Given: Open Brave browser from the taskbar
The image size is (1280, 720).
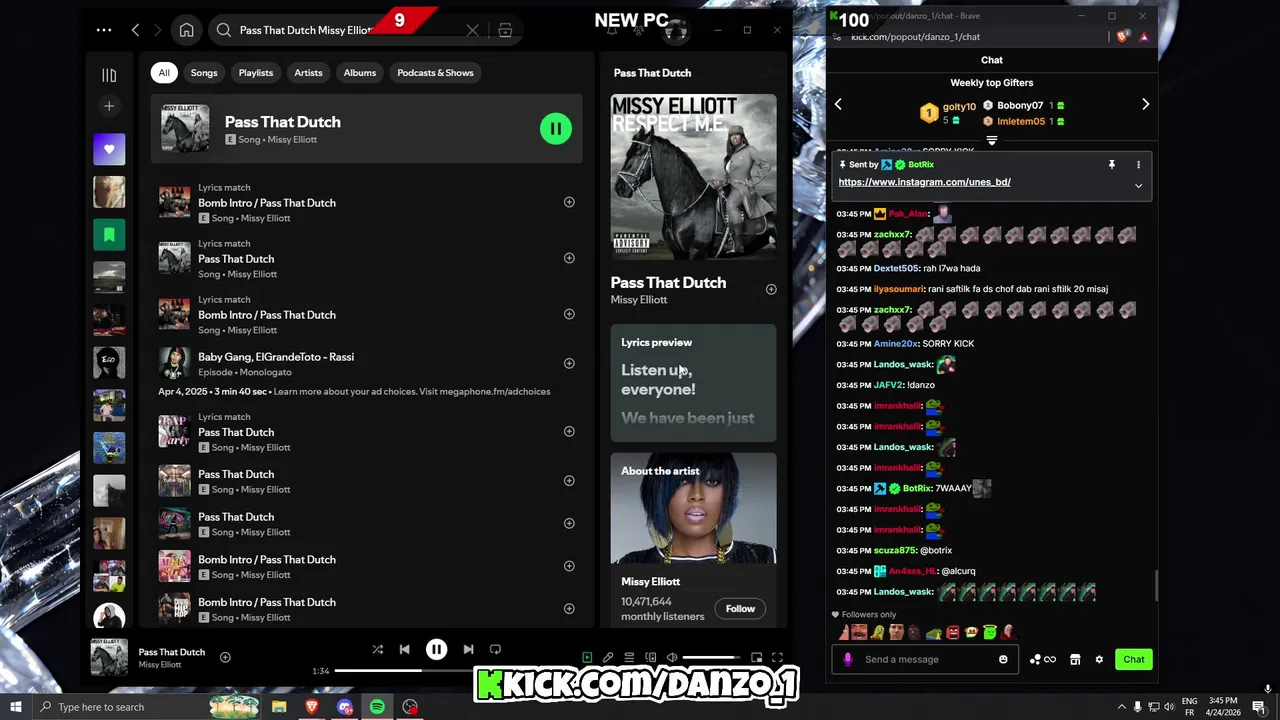Looking at the screenshot, I should click(311, 707).
